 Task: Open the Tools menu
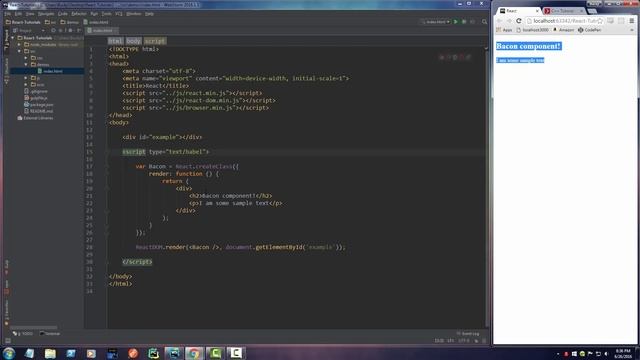tap(107, 14)
